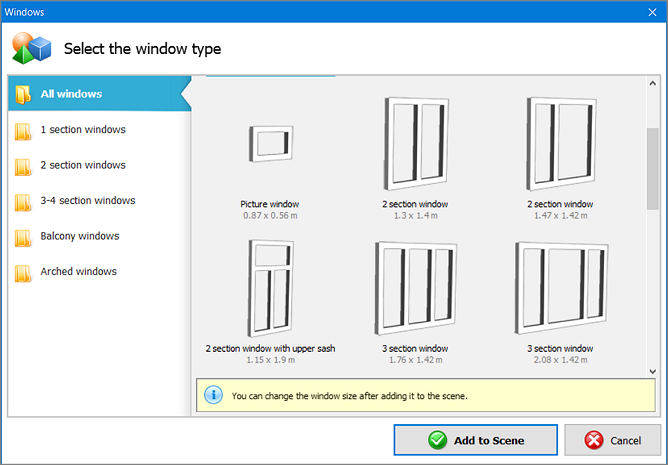Select the Picture window thumbnail

pos(271,144)
